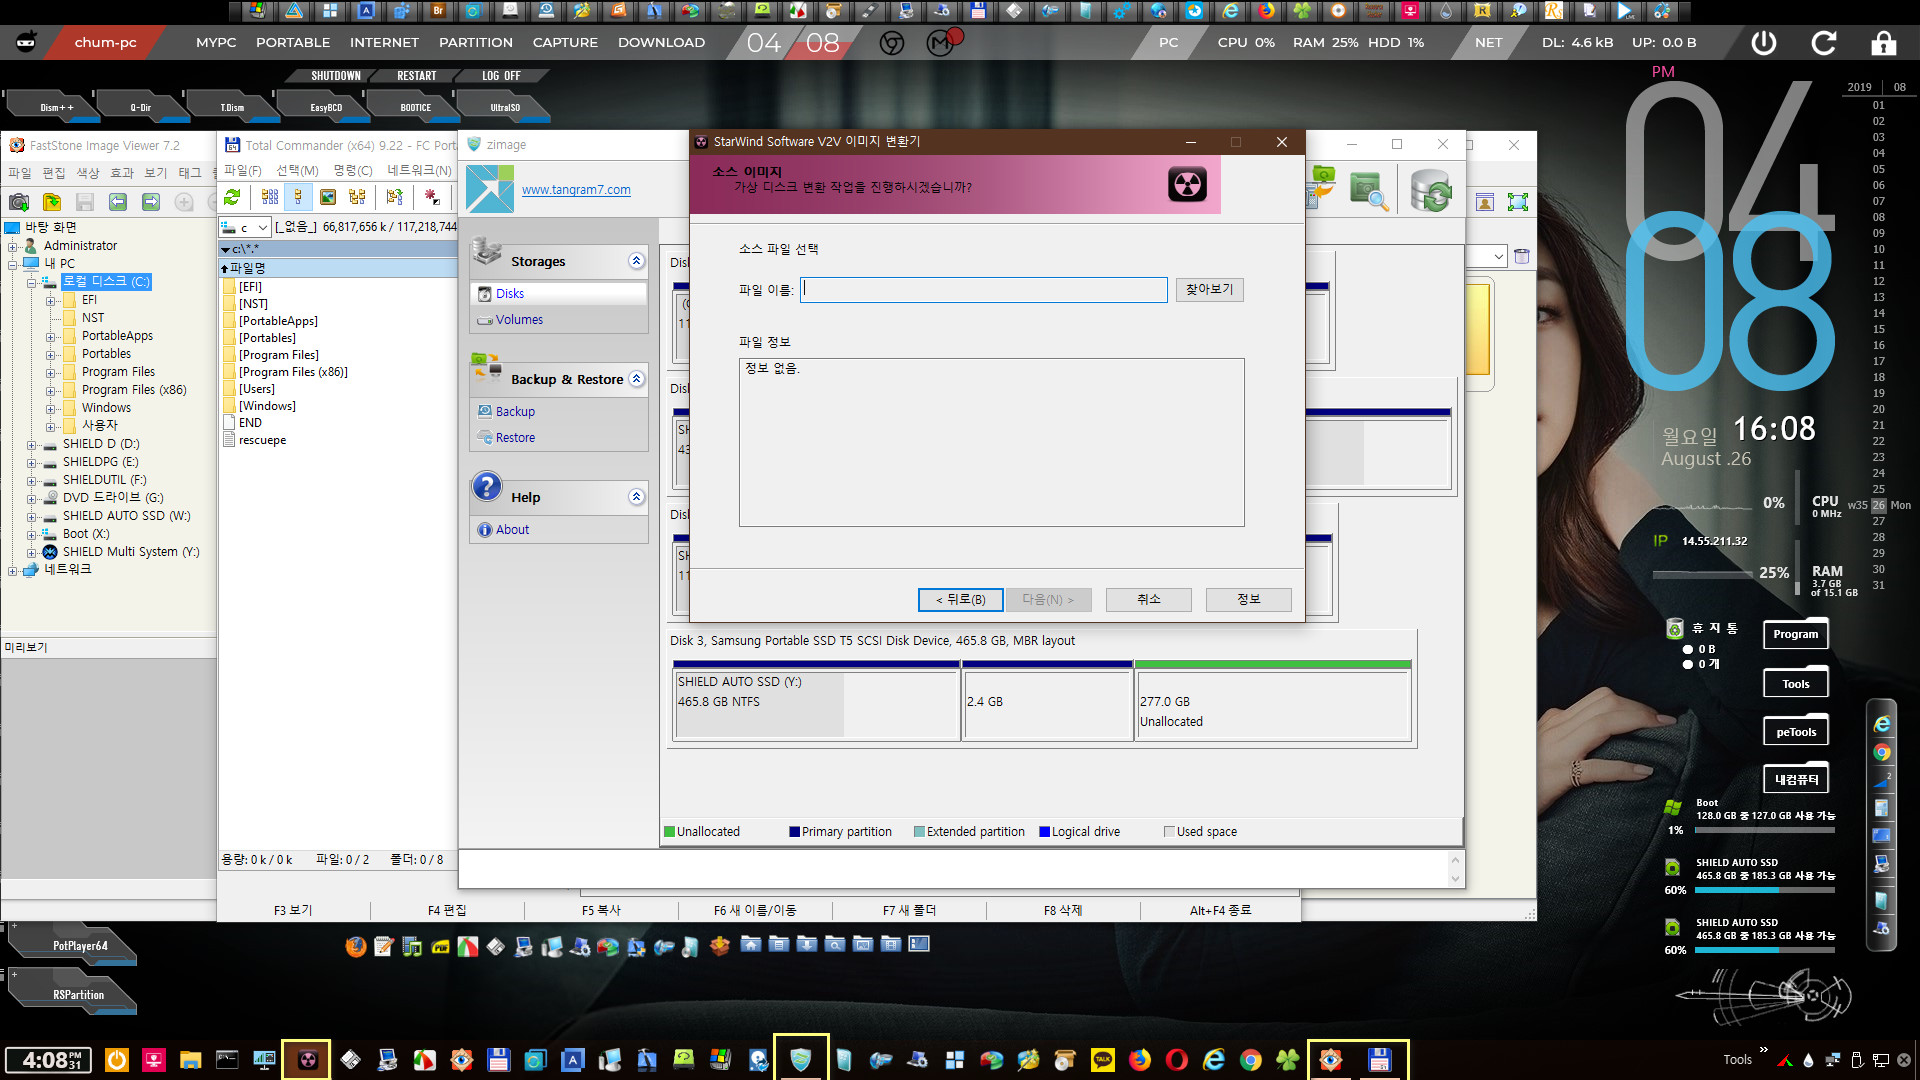This screenshot has height=1080, width=1920.
Task: Collapse Help panel in zimage
Action: [x=636, y=497]
